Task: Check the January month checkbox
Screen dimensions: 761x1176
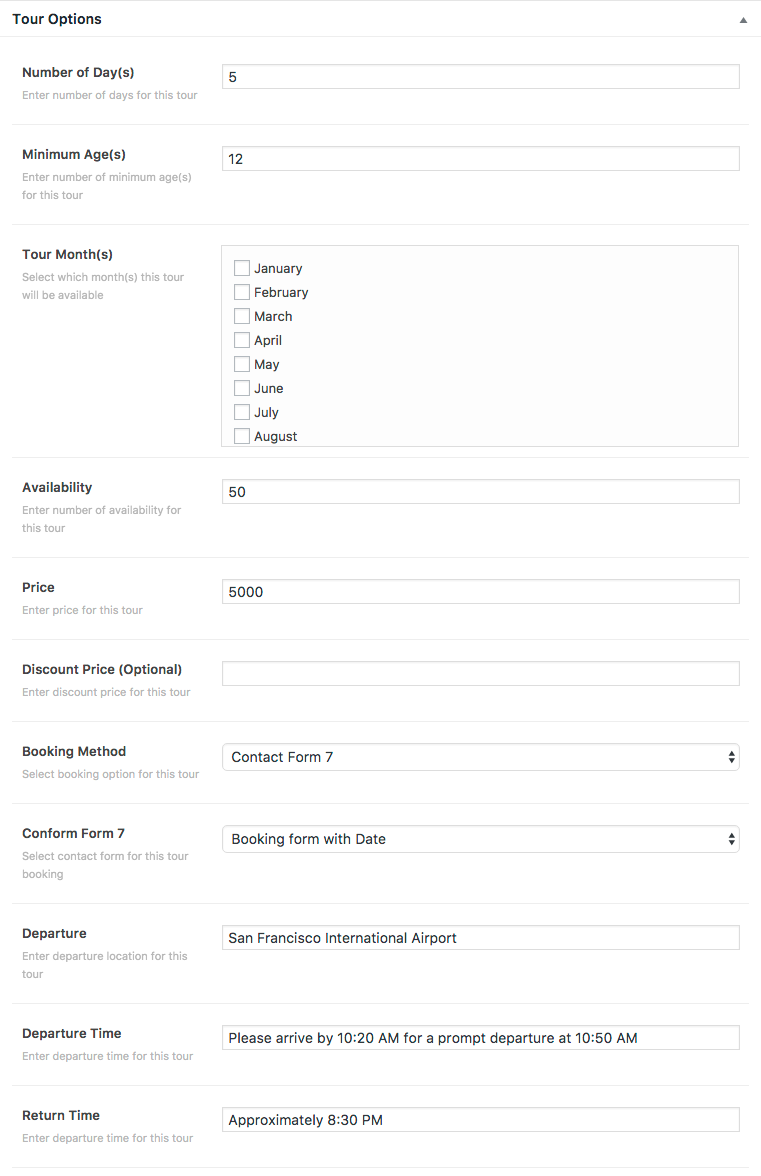Action: (x=241, y=268)
